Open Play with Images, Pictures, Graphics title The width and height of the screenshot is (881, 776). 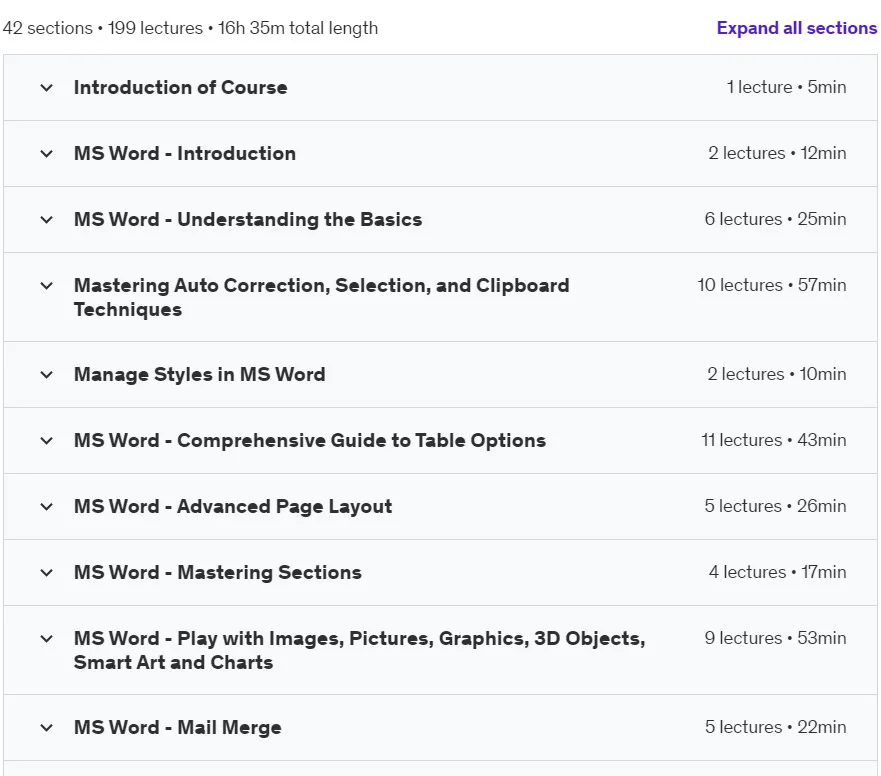(360, 650)
